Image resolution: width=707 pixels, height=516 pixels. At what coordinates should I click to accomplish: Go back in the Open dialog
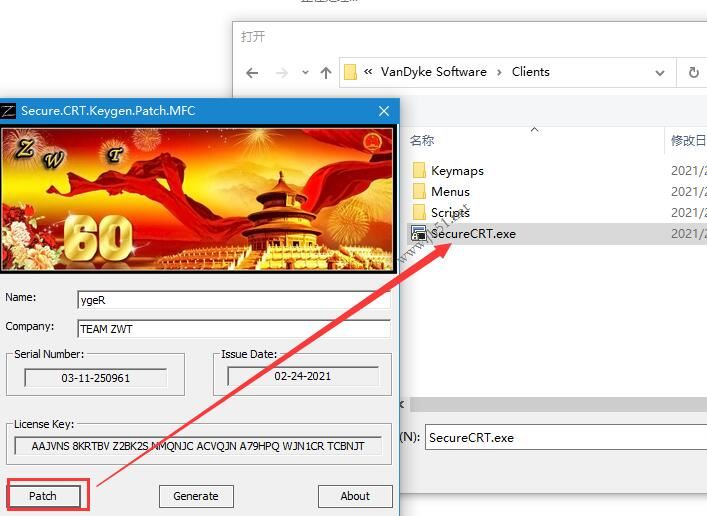pos(252,73)
